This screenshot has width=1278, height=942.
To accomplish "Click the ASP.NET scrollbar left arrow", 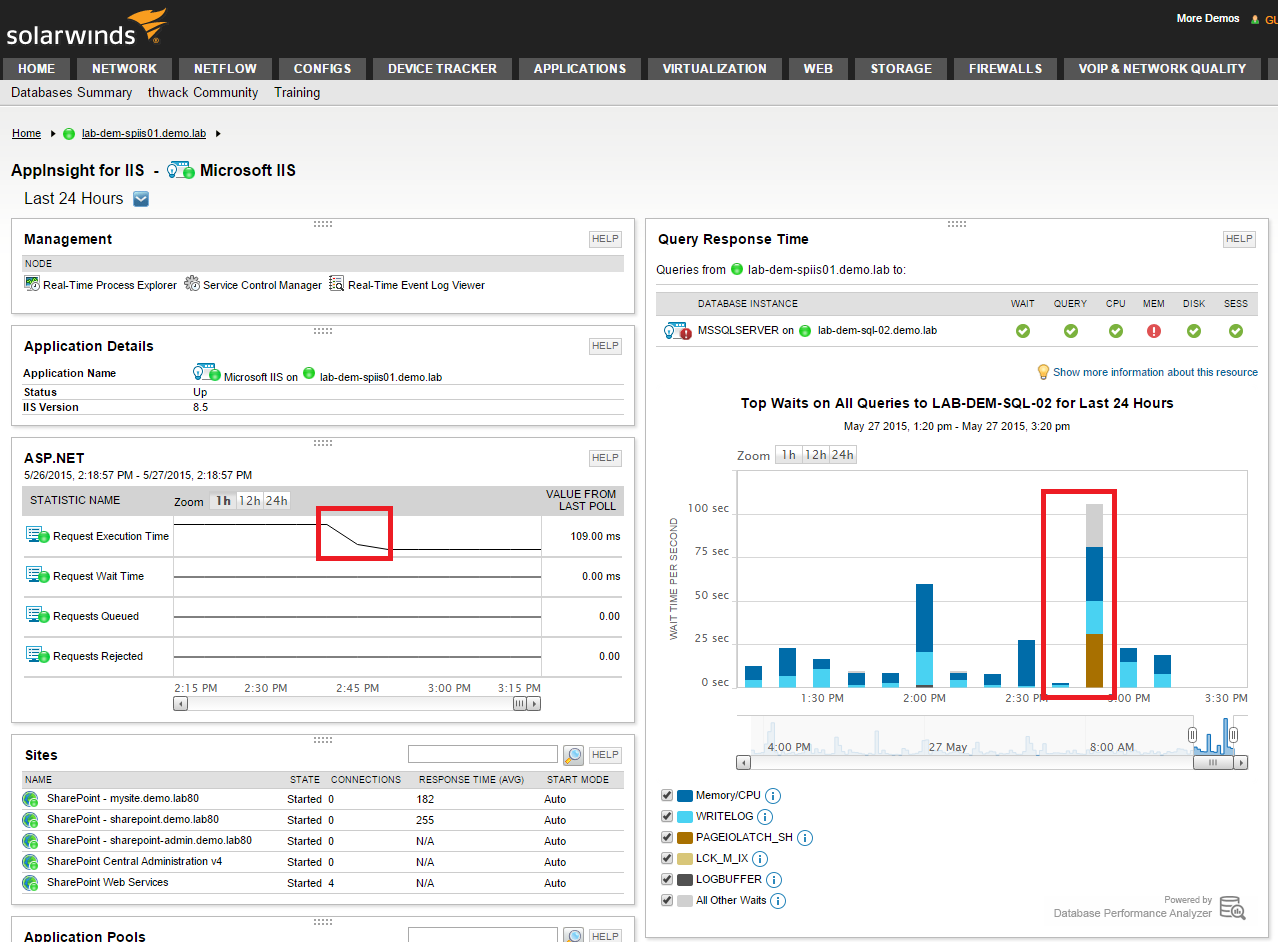I will 180,703.
